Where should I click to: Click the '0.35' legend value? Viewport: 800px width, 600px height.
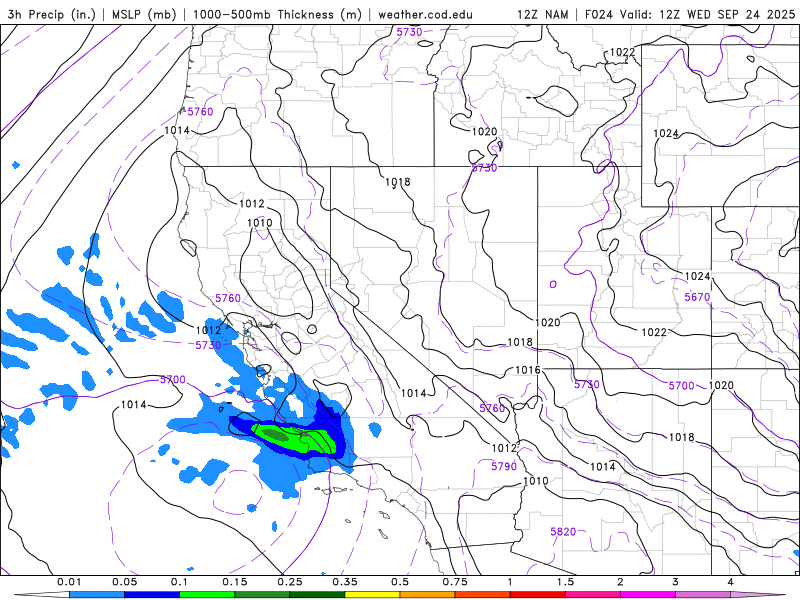(345, 582)
